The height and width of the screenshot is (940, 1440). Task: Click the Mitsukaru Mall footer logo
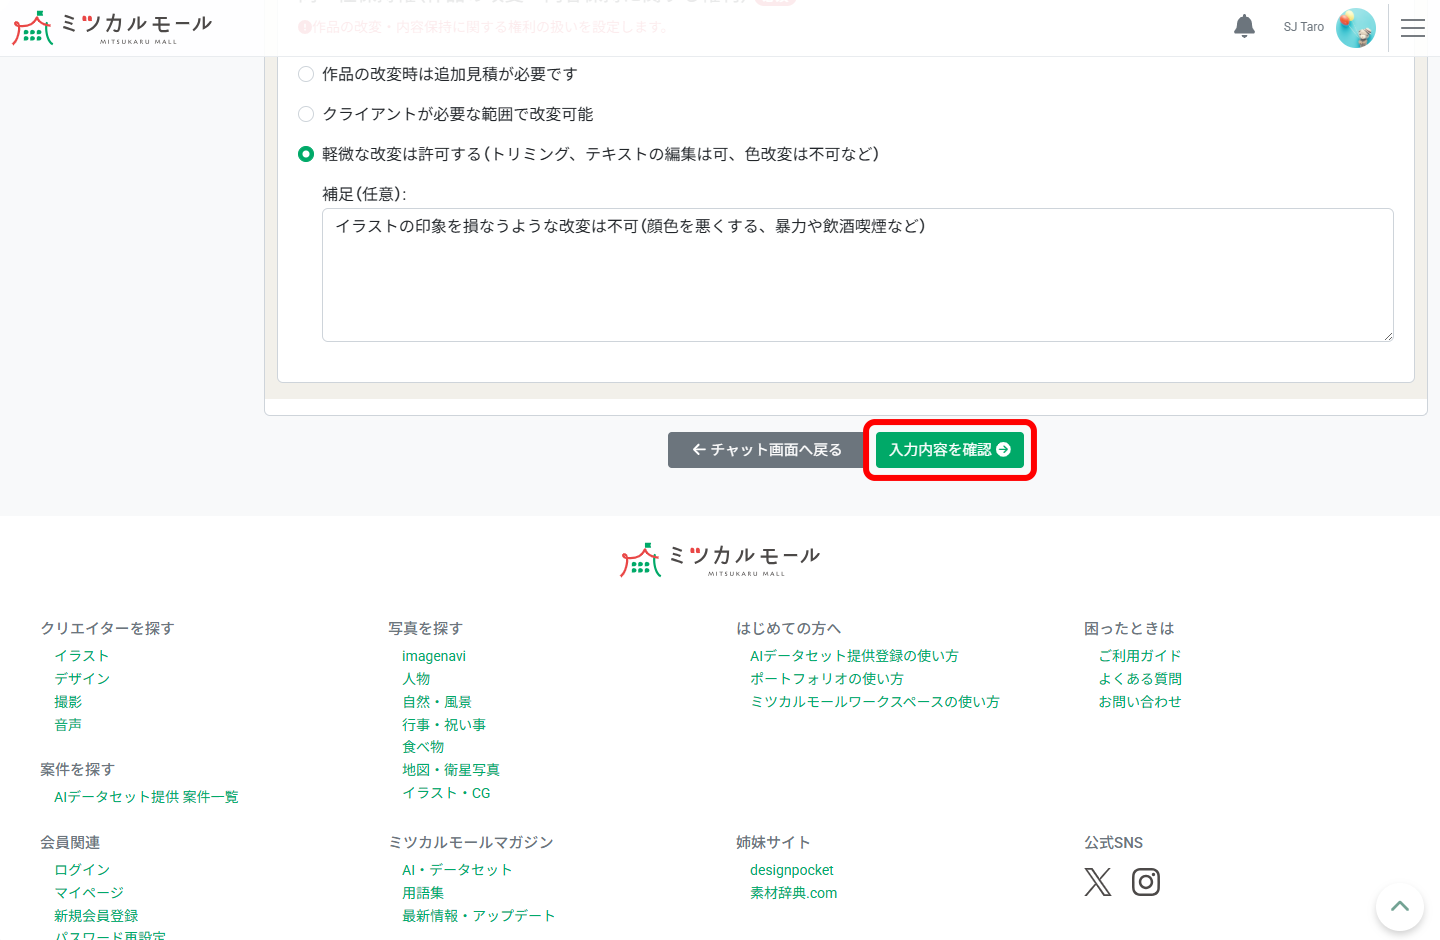tap(719, 558)
